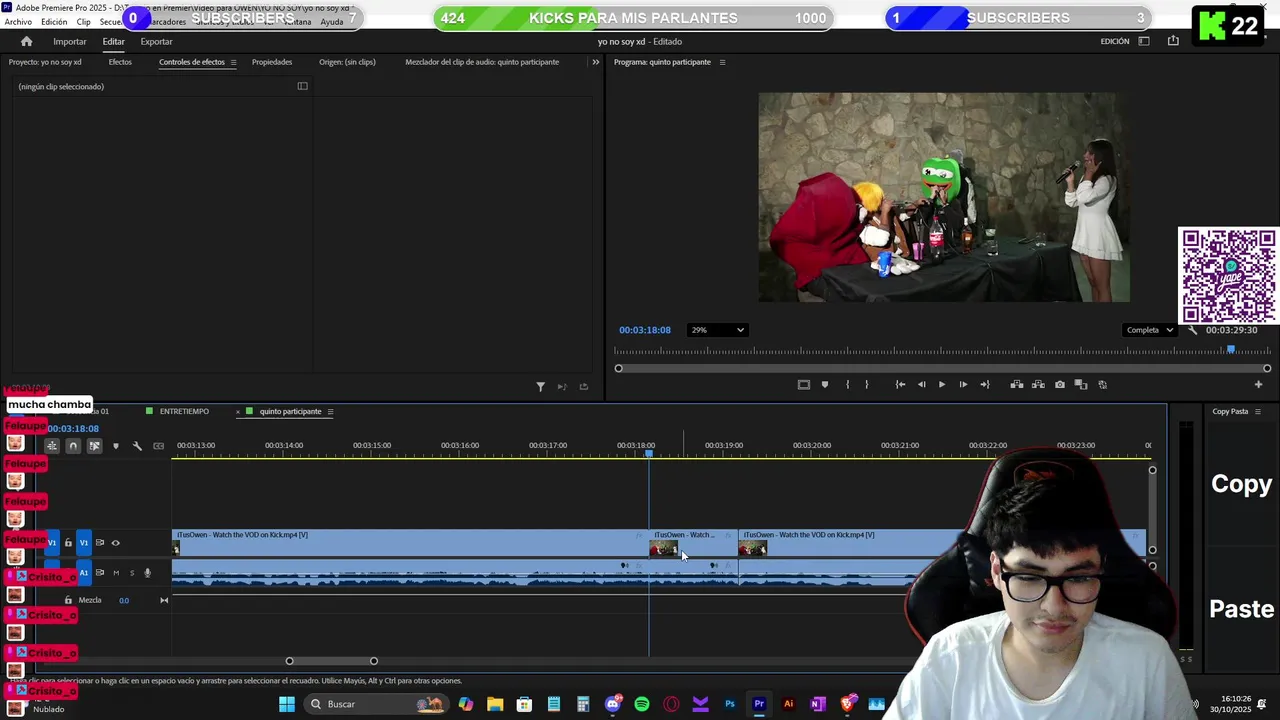Viewport: 1280px width, 720px height.
Task: Open Completa playback resolution dropdown
Action: coord(1148,330)
